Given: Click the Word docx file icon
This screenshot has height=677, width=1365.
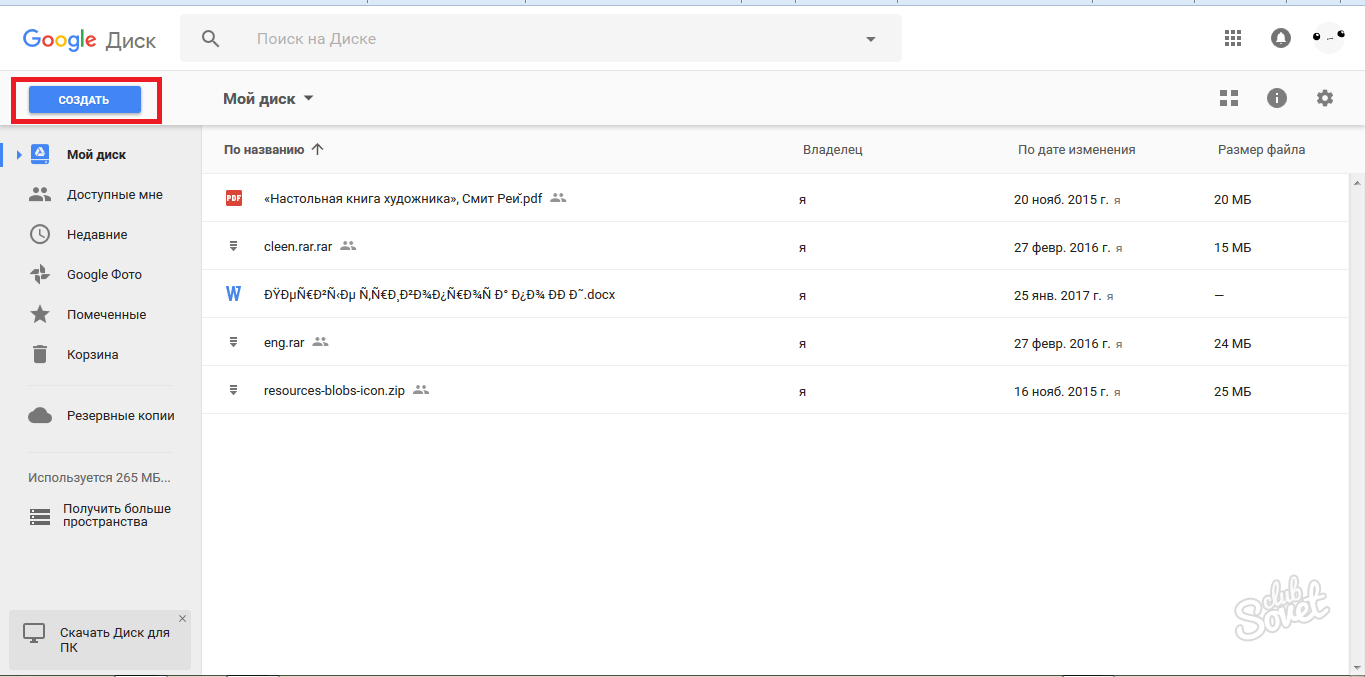Looking at the screenshot, I should coord(234,295).
